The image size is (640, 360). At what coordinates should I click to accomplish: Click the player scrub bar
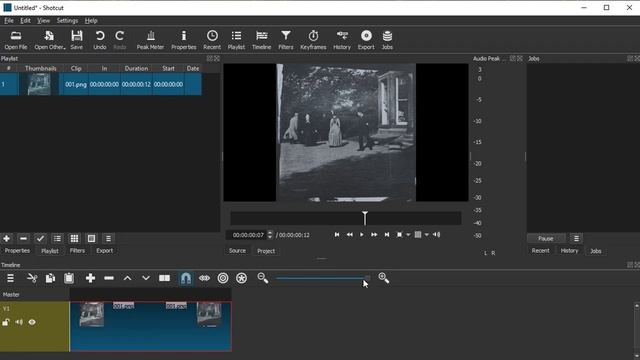tap(346, 218)
